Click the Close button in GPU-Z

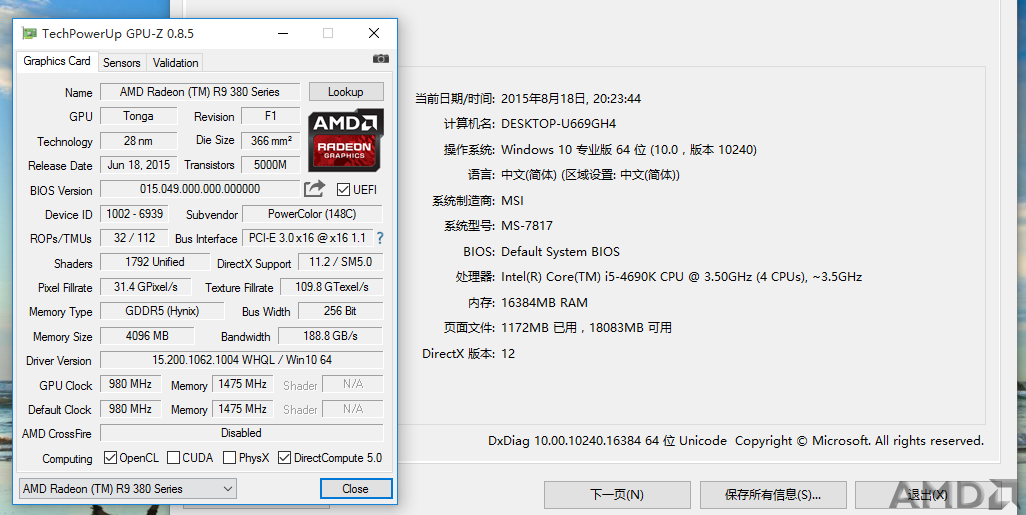[x=356, y=489]
